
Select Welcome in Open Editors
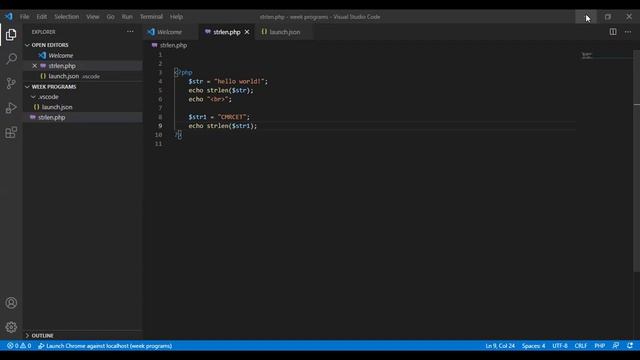point(61,56)
